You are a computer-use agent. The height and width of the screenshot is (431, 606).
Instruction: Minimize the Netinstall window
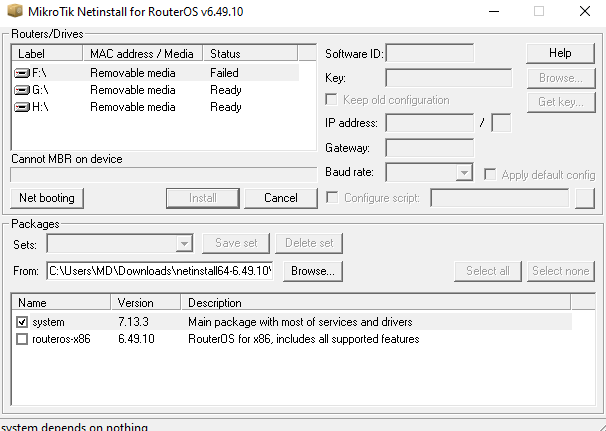click(494, 11)
